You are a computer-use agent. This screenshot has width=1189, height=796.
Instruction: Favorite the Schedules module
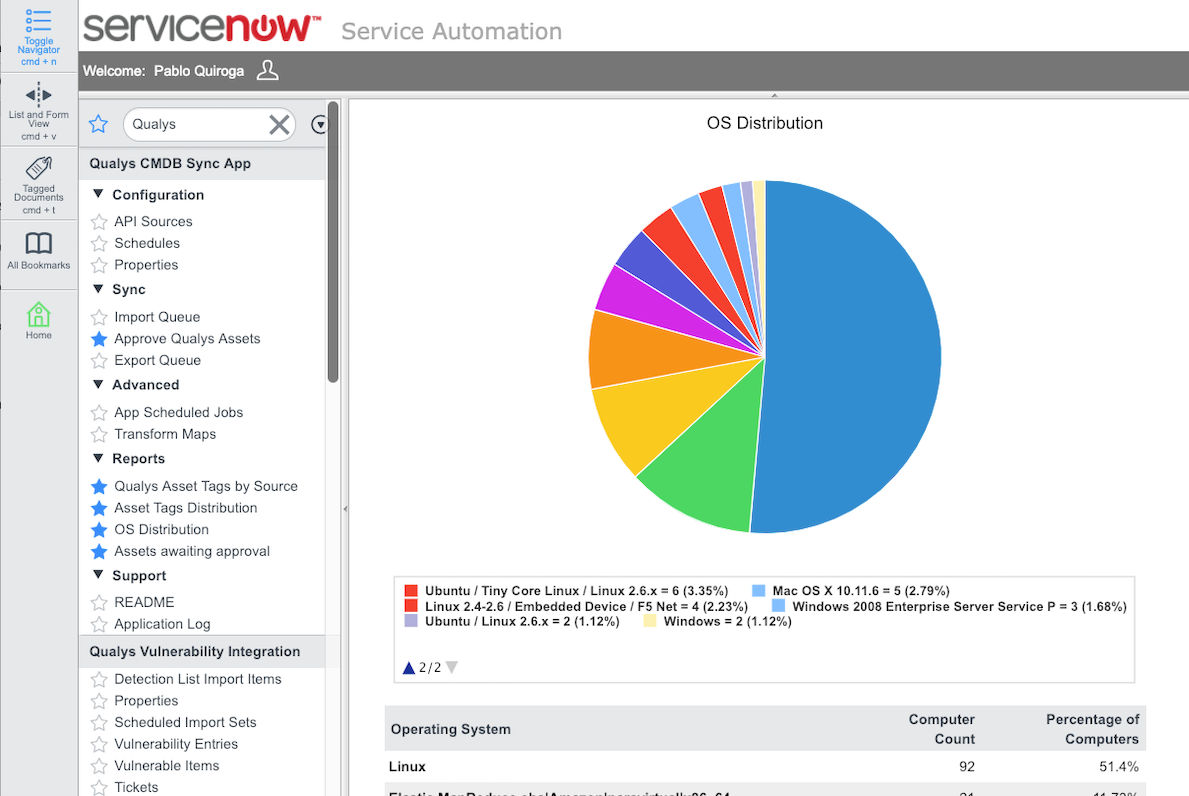click(99, 243)
